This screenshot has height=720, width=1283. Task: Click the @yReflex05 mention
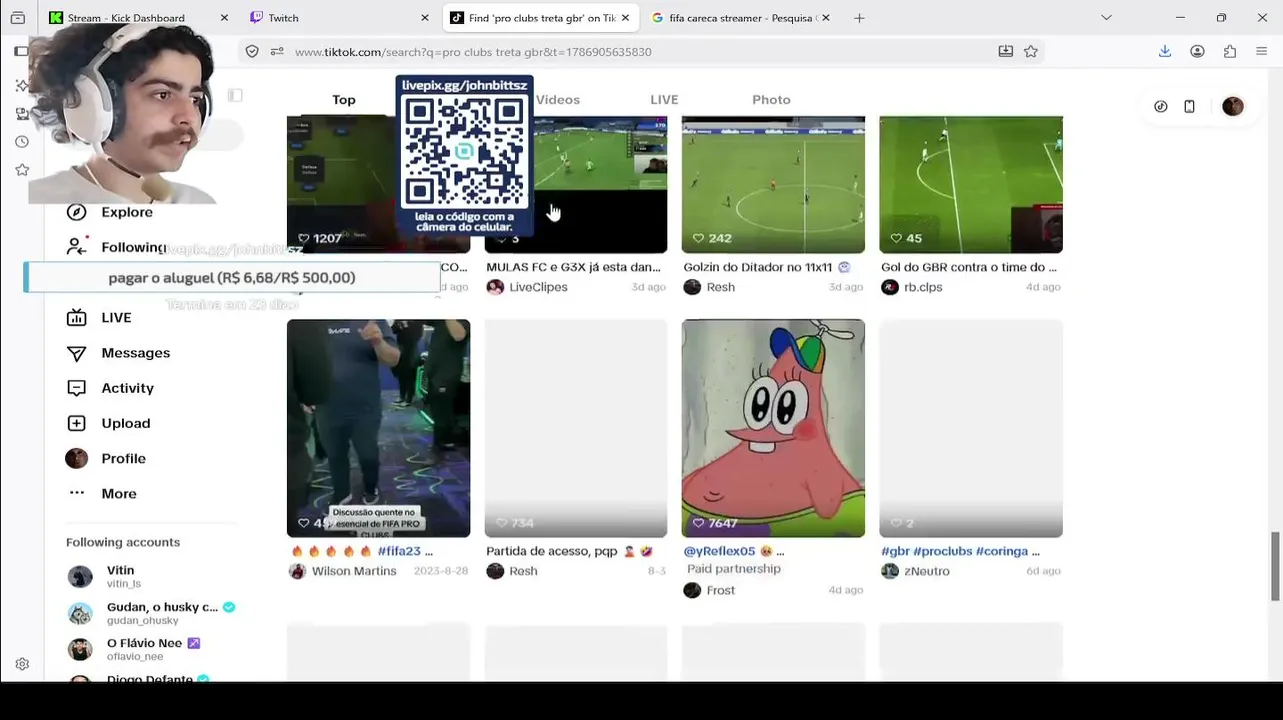pyautogui.click(x=719, y=551)
